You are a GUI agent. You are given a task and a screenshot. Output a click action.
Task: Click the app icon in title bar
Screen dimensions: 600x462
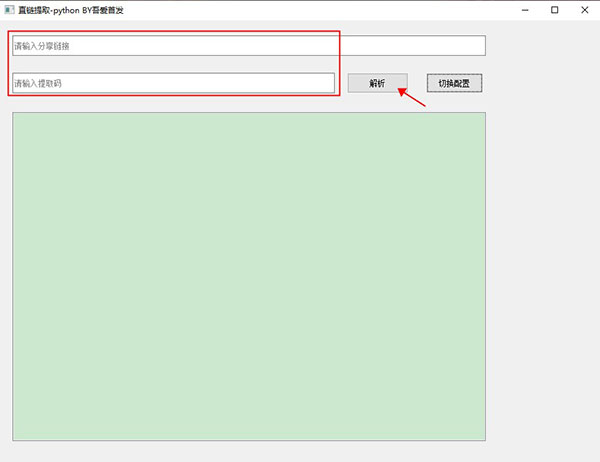pos(9,10)
